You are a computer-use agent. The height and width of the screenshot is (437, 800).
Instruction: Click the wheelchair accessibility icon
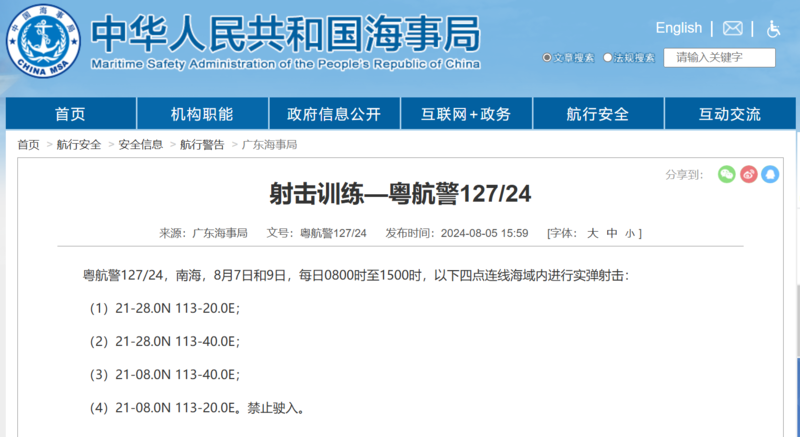pyautogui.click(x=773, y=28)
